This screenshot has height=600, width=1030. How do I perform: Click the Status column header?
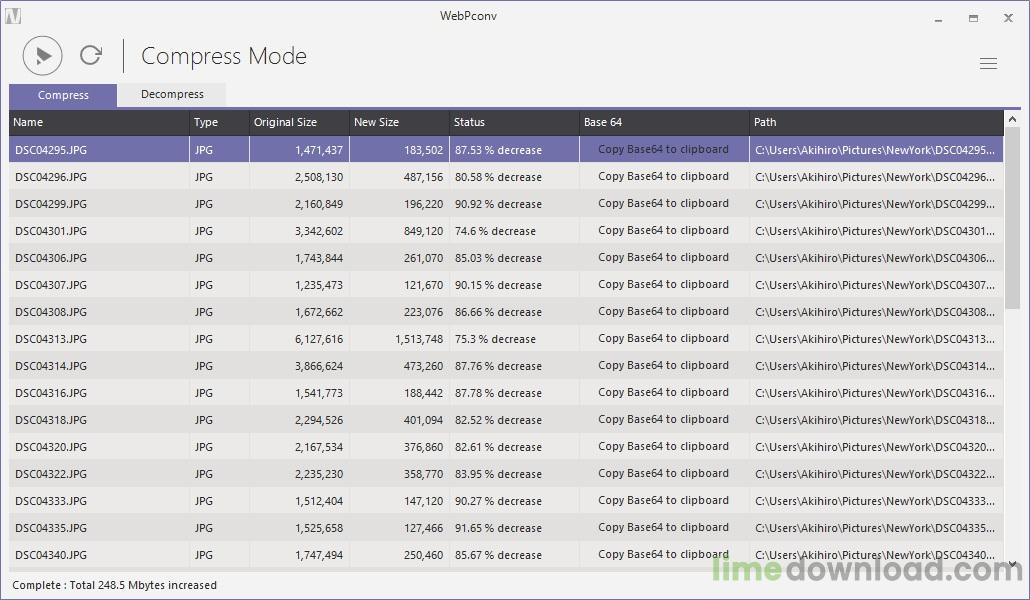click(x=513, y=122)
